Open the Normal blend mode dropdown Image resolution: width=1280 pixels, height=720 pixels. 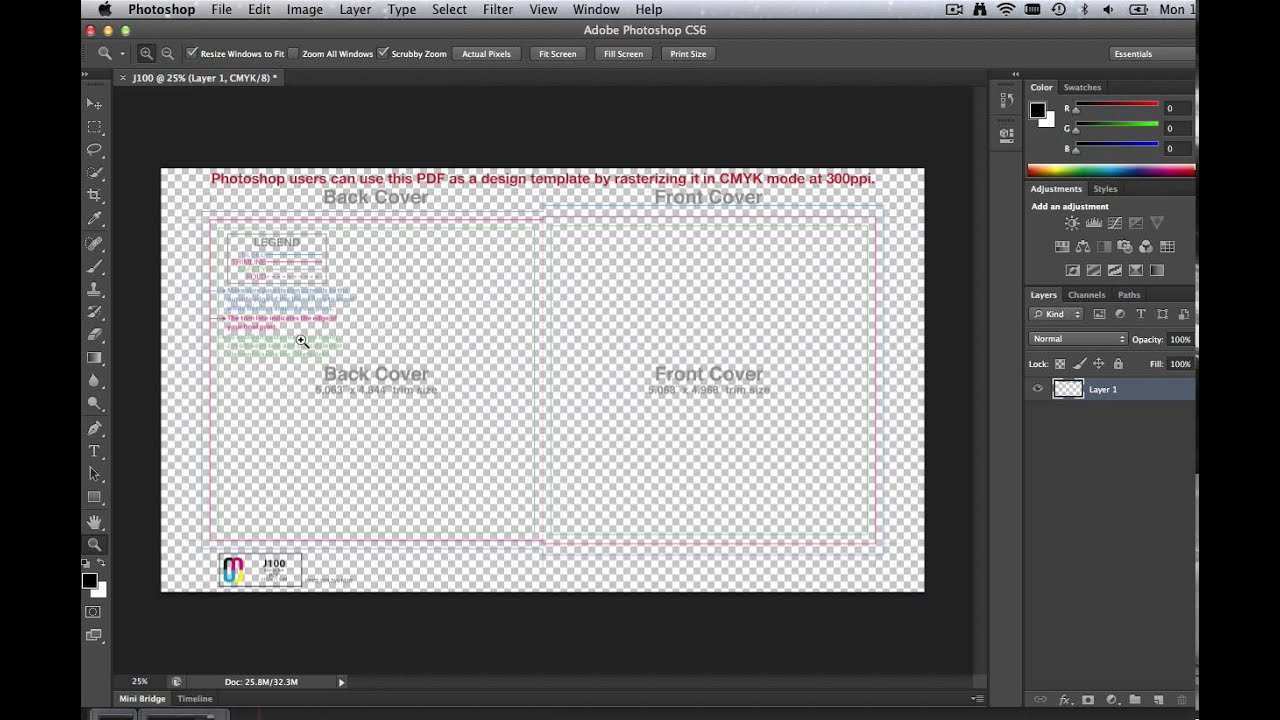[x=1078, y=339]
